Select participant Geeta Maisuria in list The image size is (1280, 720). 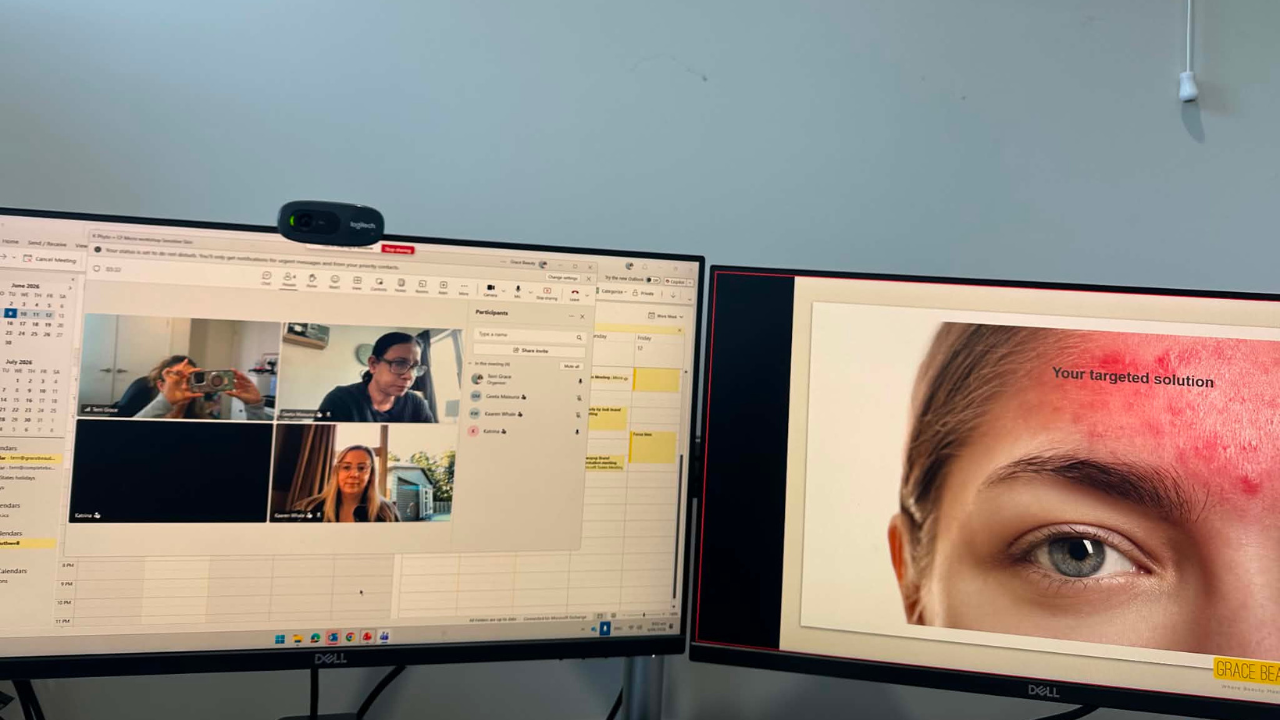tap(528, 397)
